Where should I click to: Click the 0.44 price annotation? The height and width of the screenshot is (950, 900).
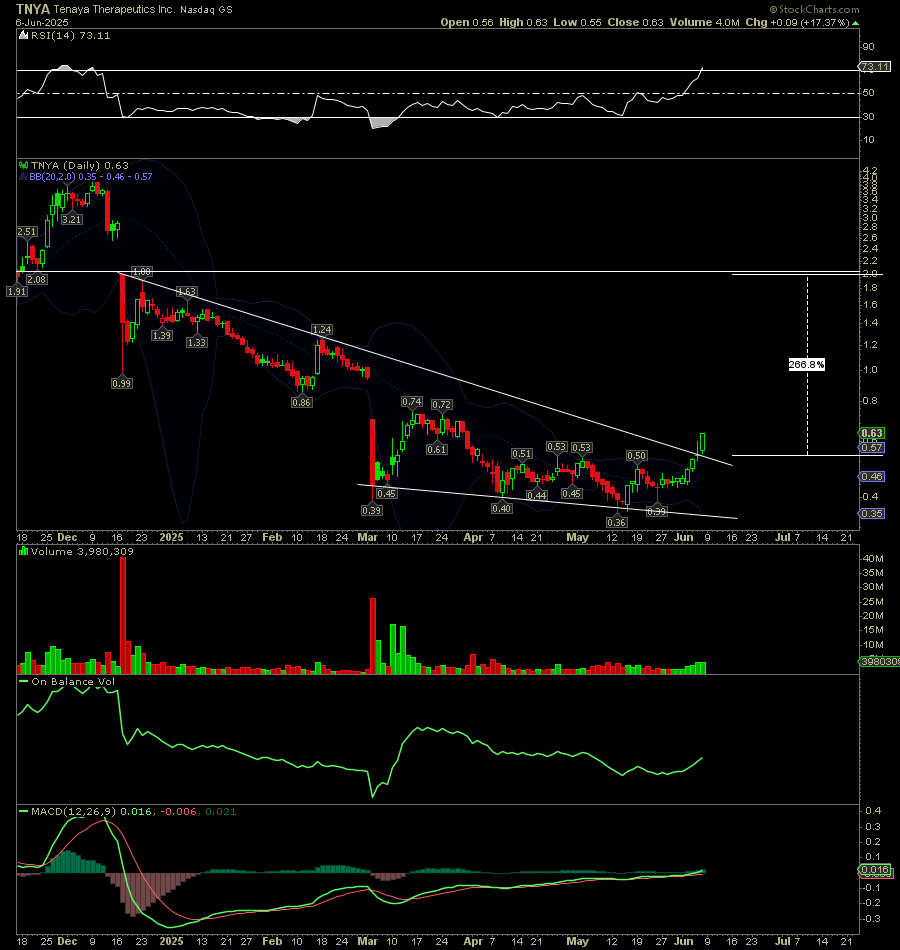tap(537, 495)
